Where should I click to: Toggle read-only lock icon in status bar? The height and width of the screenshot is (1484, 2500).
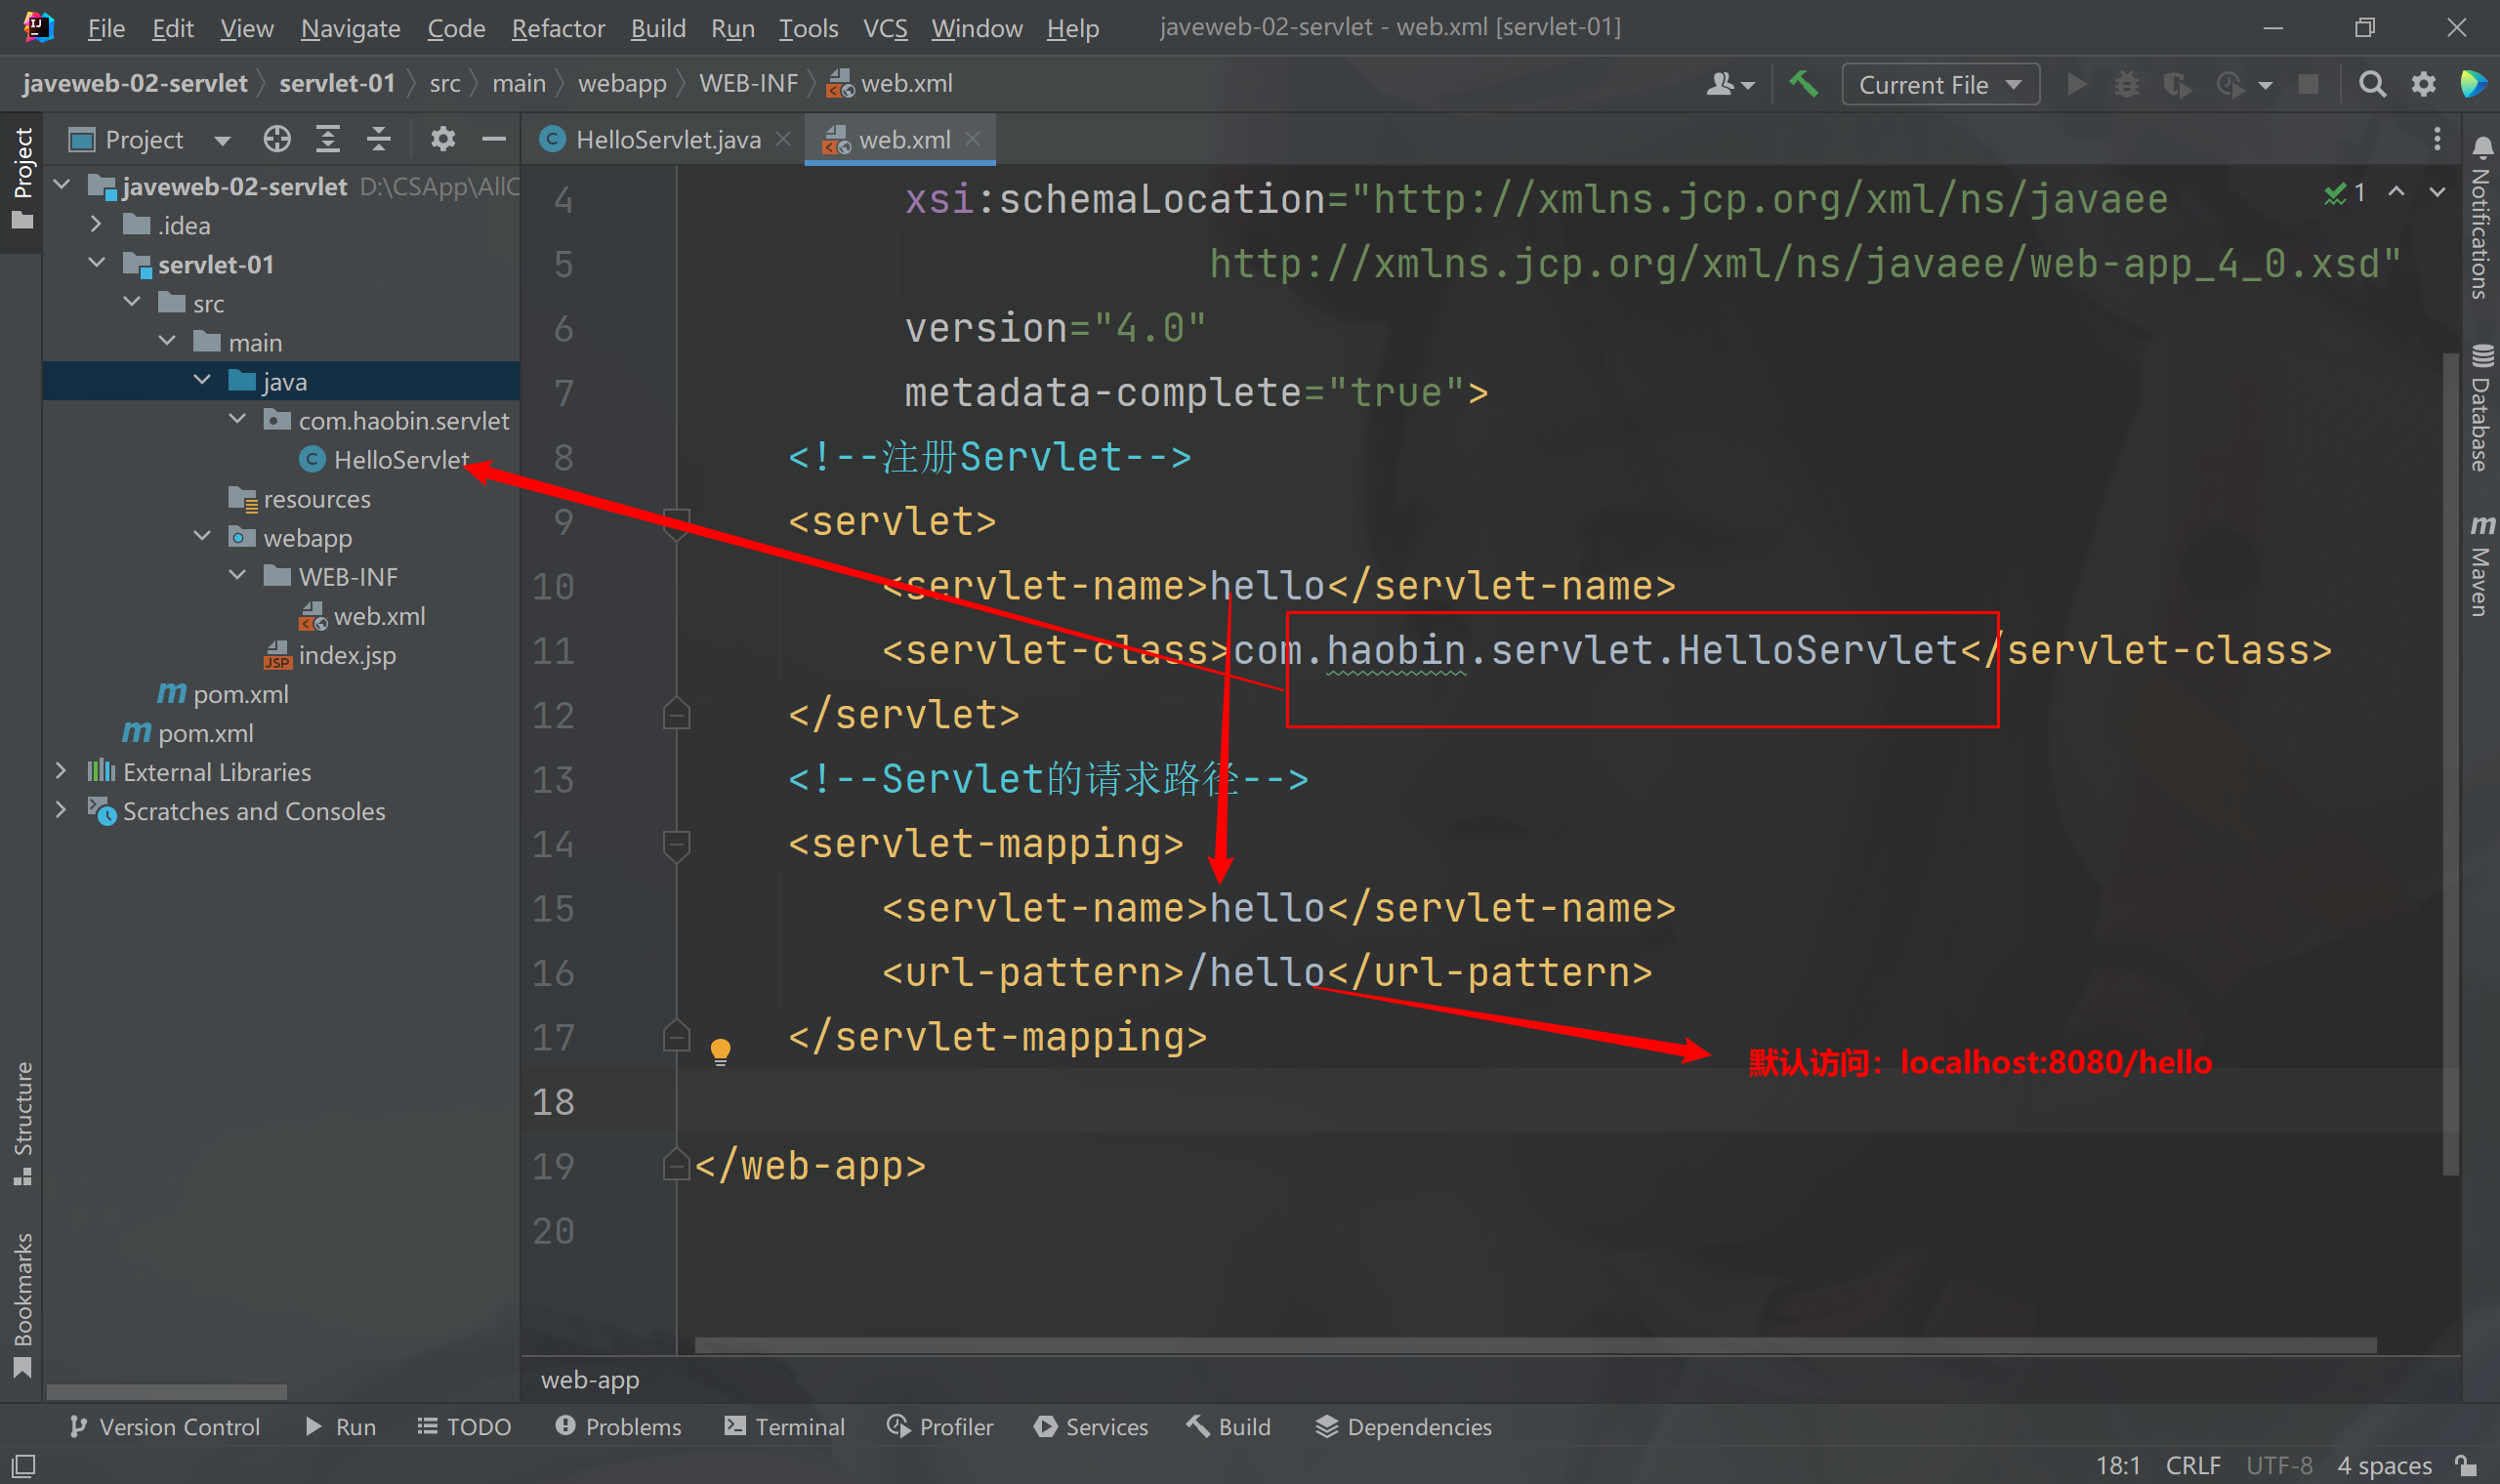2467,1465
